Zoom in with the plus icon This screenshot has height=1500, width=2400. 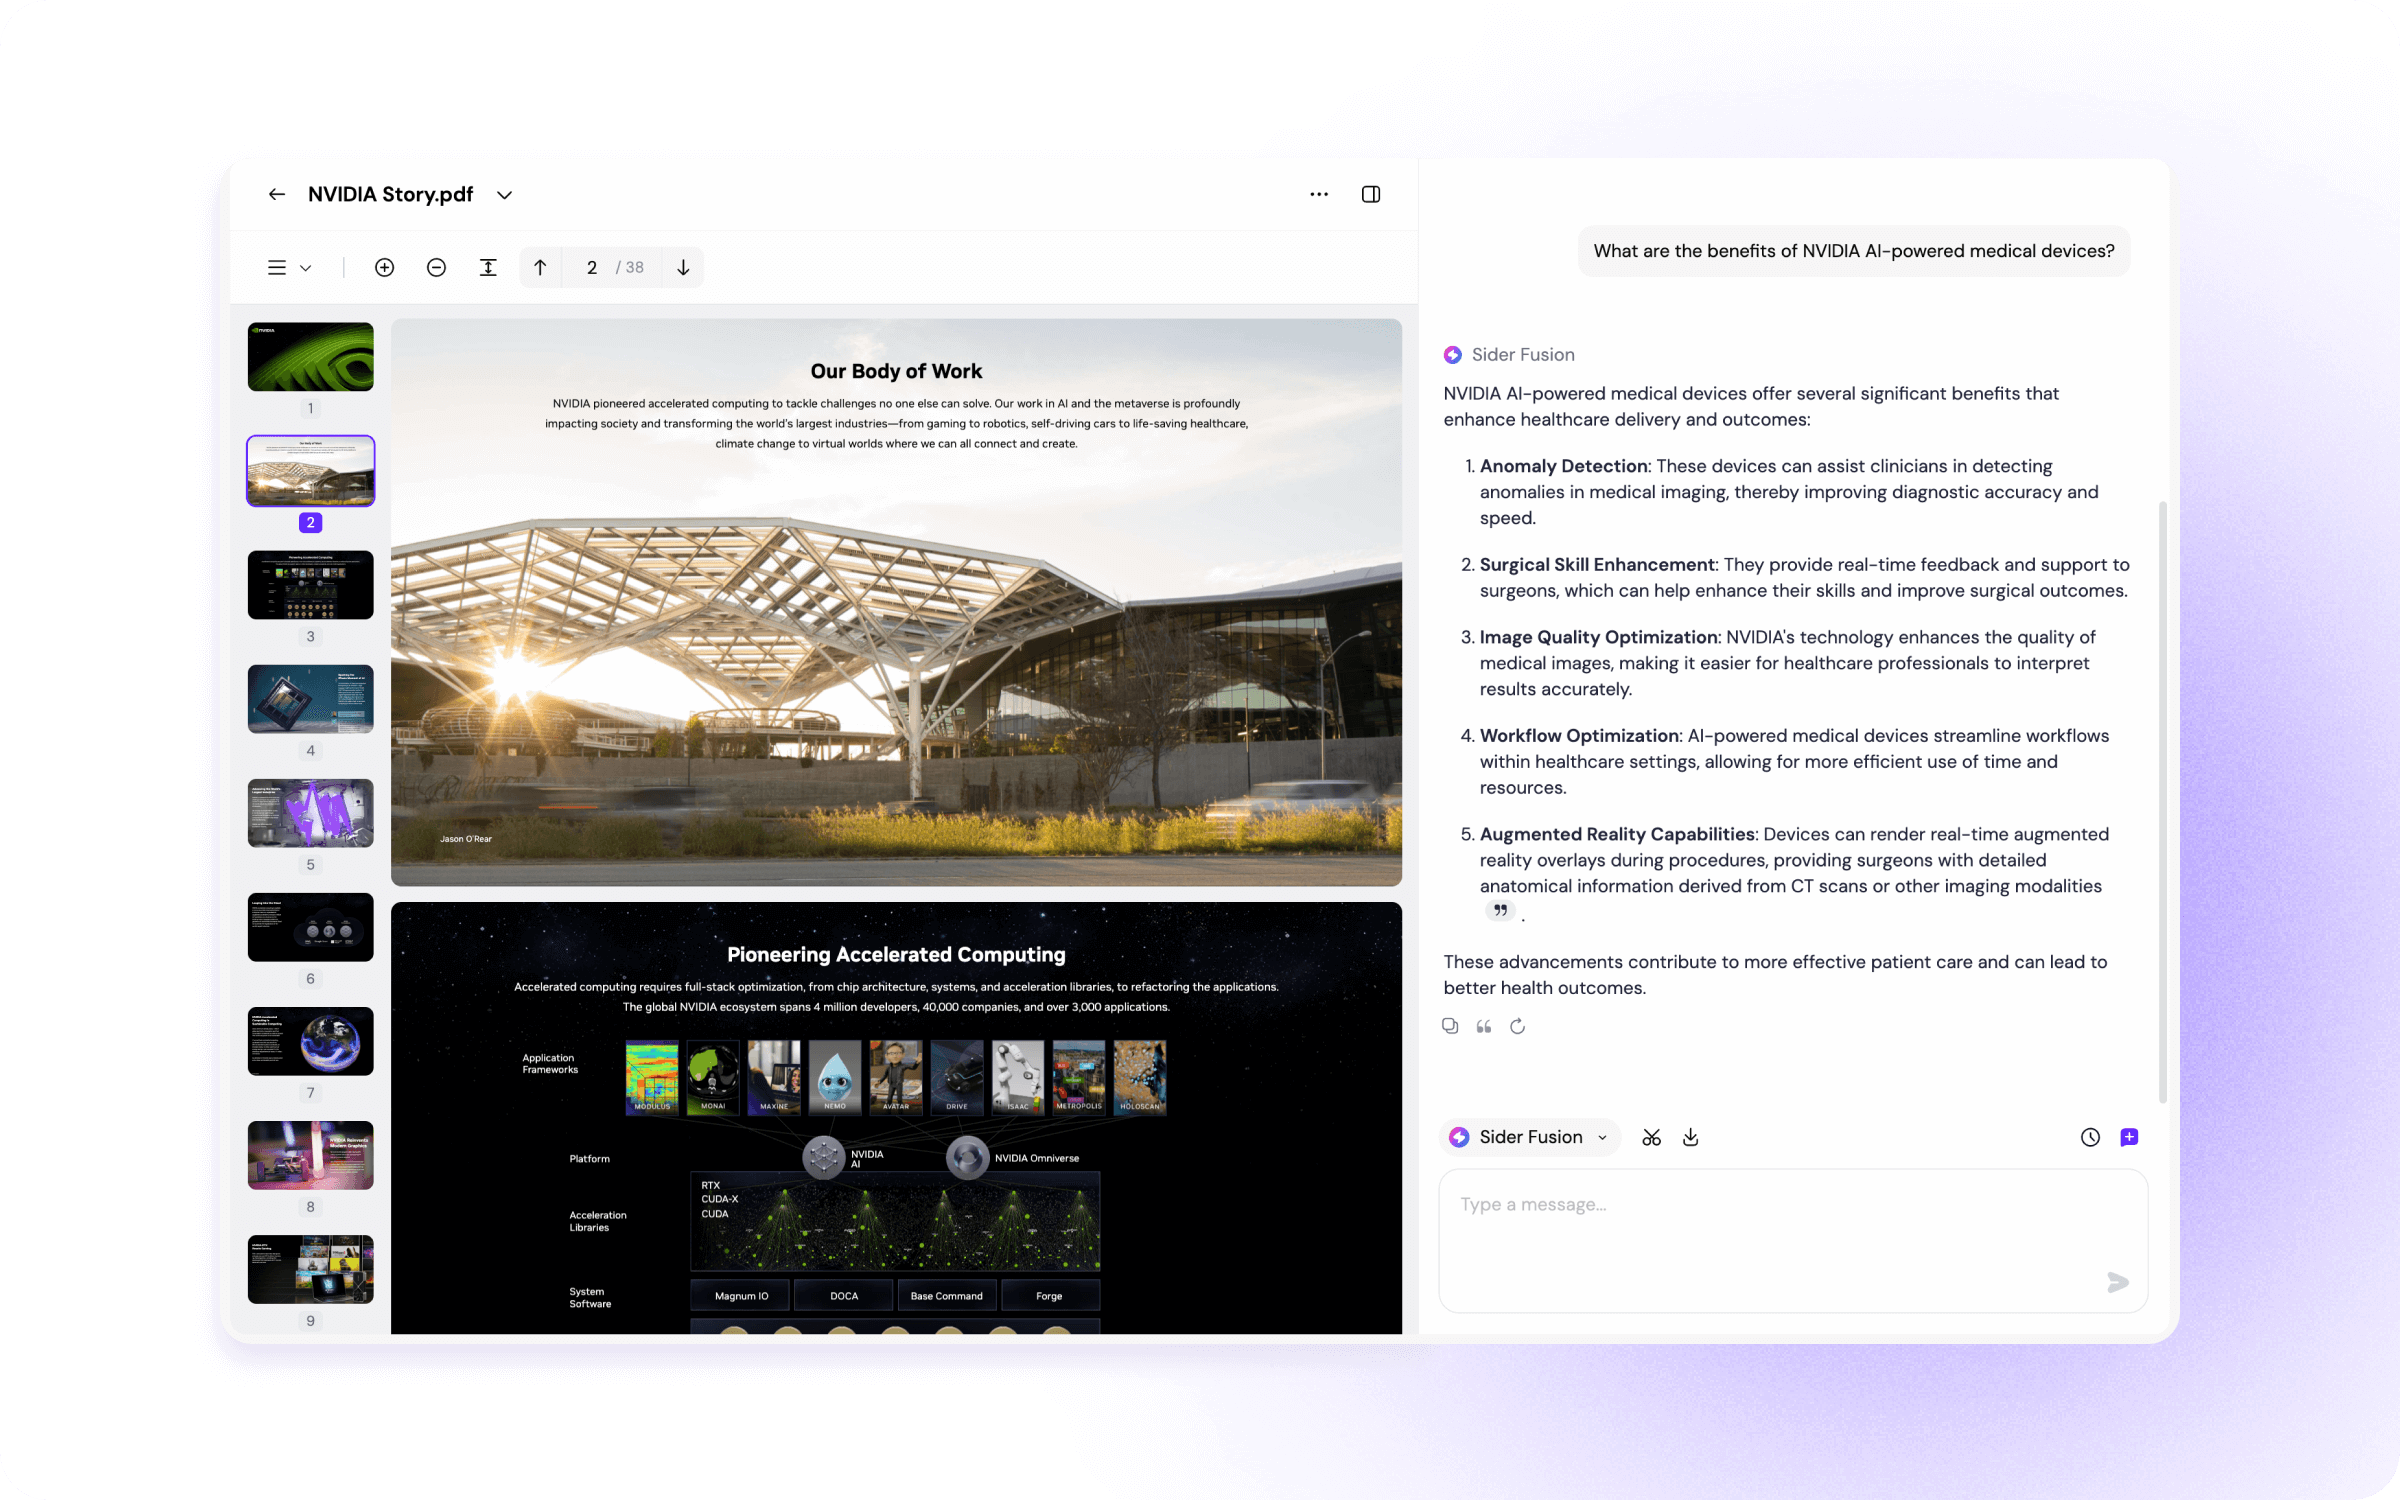(x=384, y=267)
